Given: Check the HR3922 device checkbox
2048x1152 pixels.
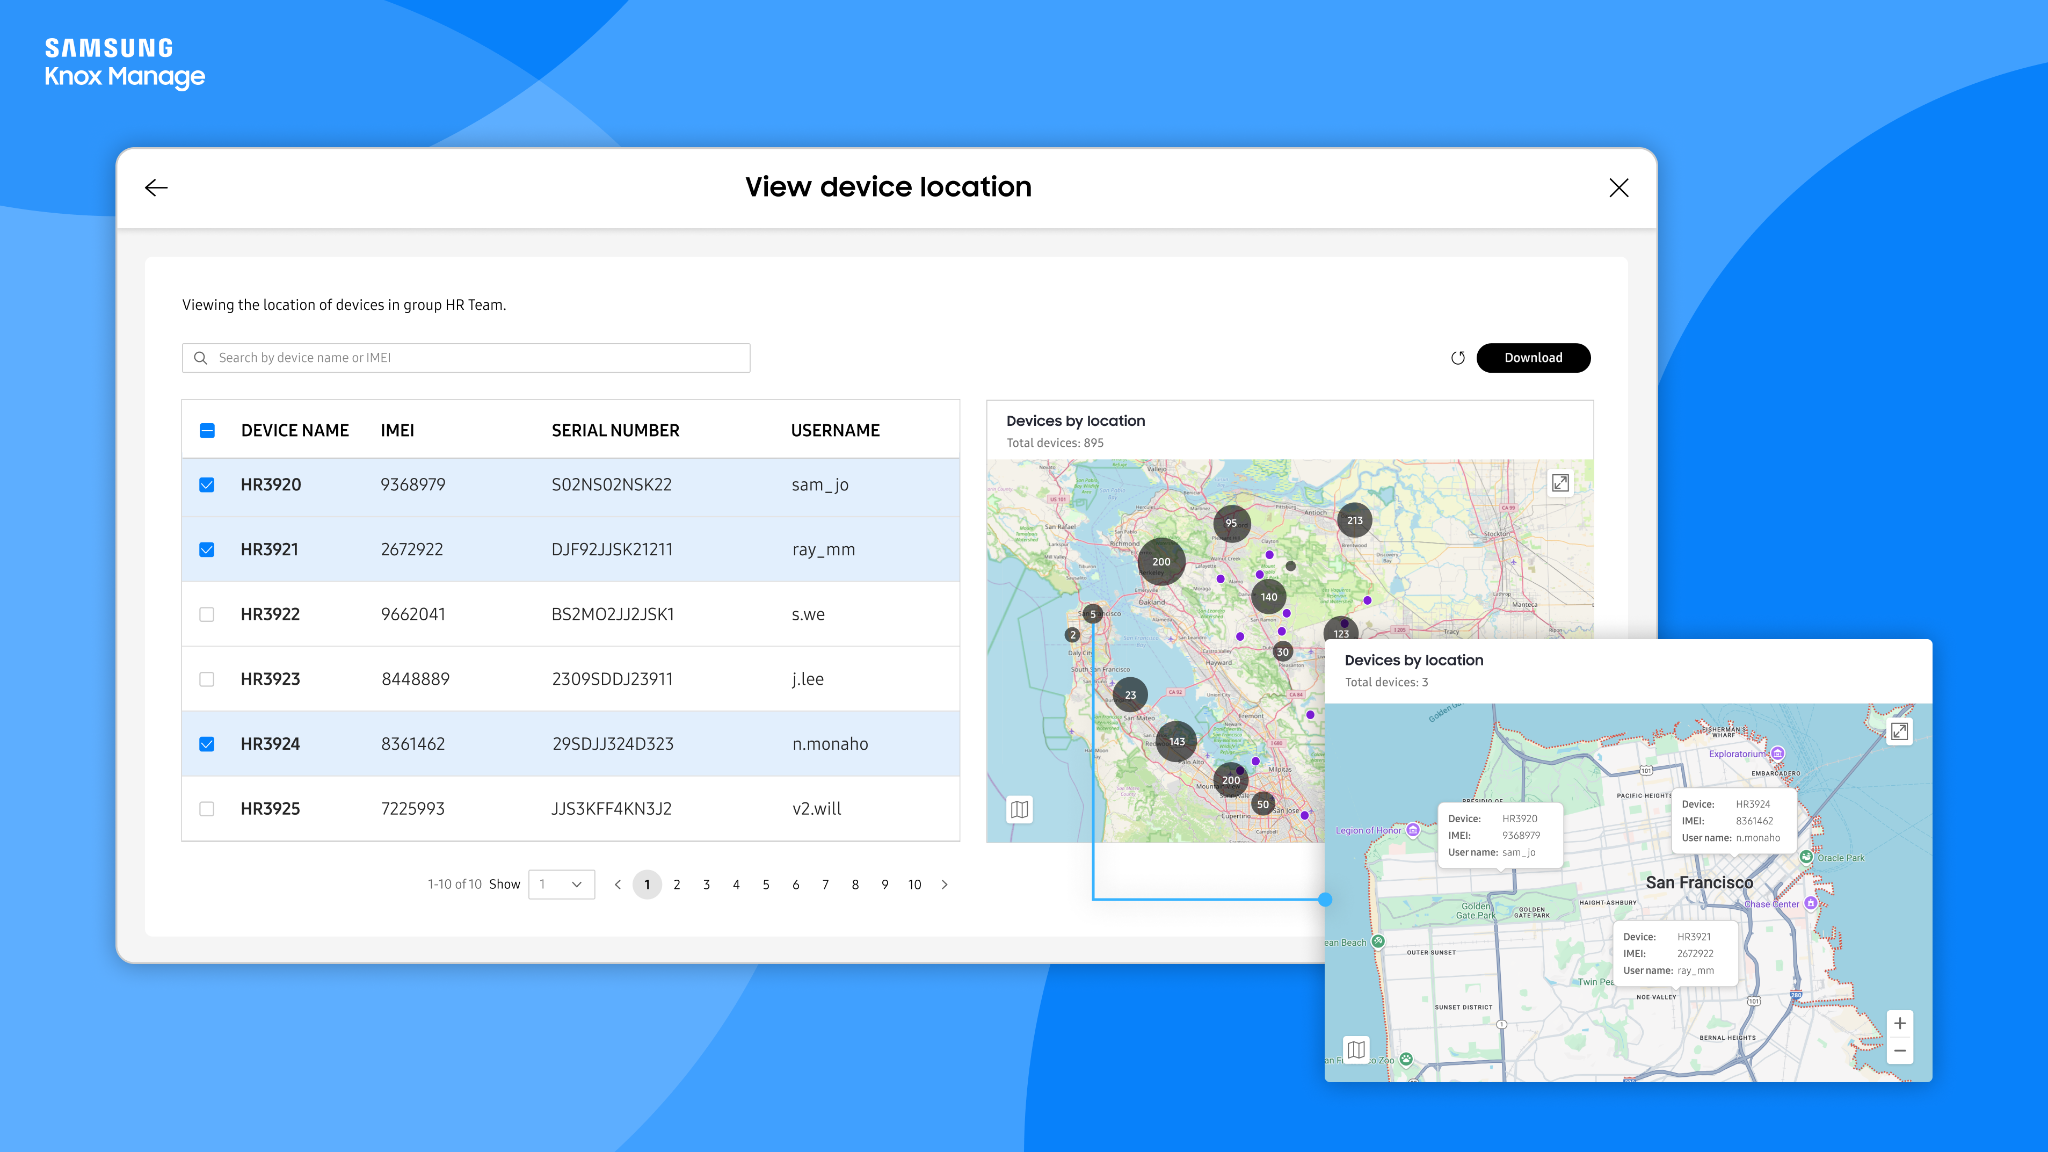Looking at the screenshot, I should (x=207, y=615).
